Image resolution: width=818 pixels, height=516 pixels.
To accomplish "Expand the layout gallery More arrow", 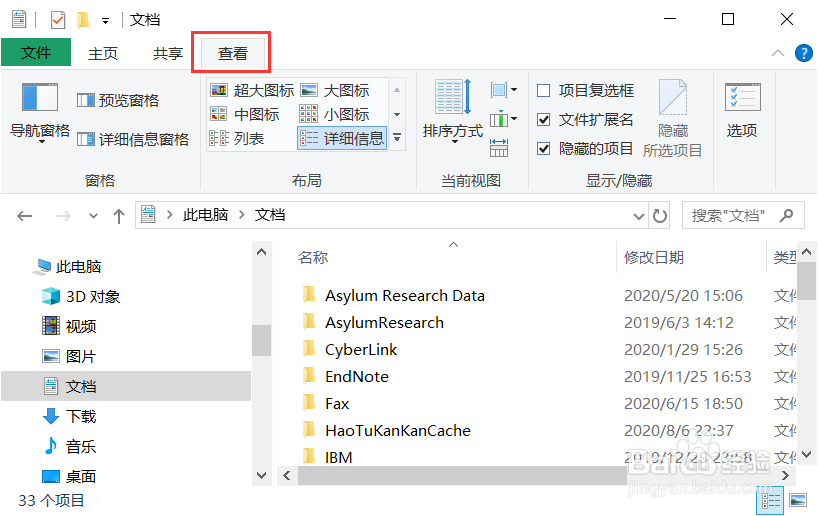I will (x=397, y=138).
